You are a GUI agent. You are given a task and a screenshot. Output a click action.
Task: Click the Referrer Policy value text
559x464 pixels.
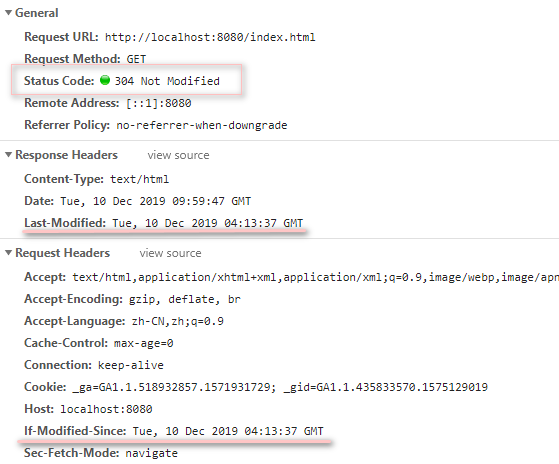pyautogui.click(x=202, y=125)
